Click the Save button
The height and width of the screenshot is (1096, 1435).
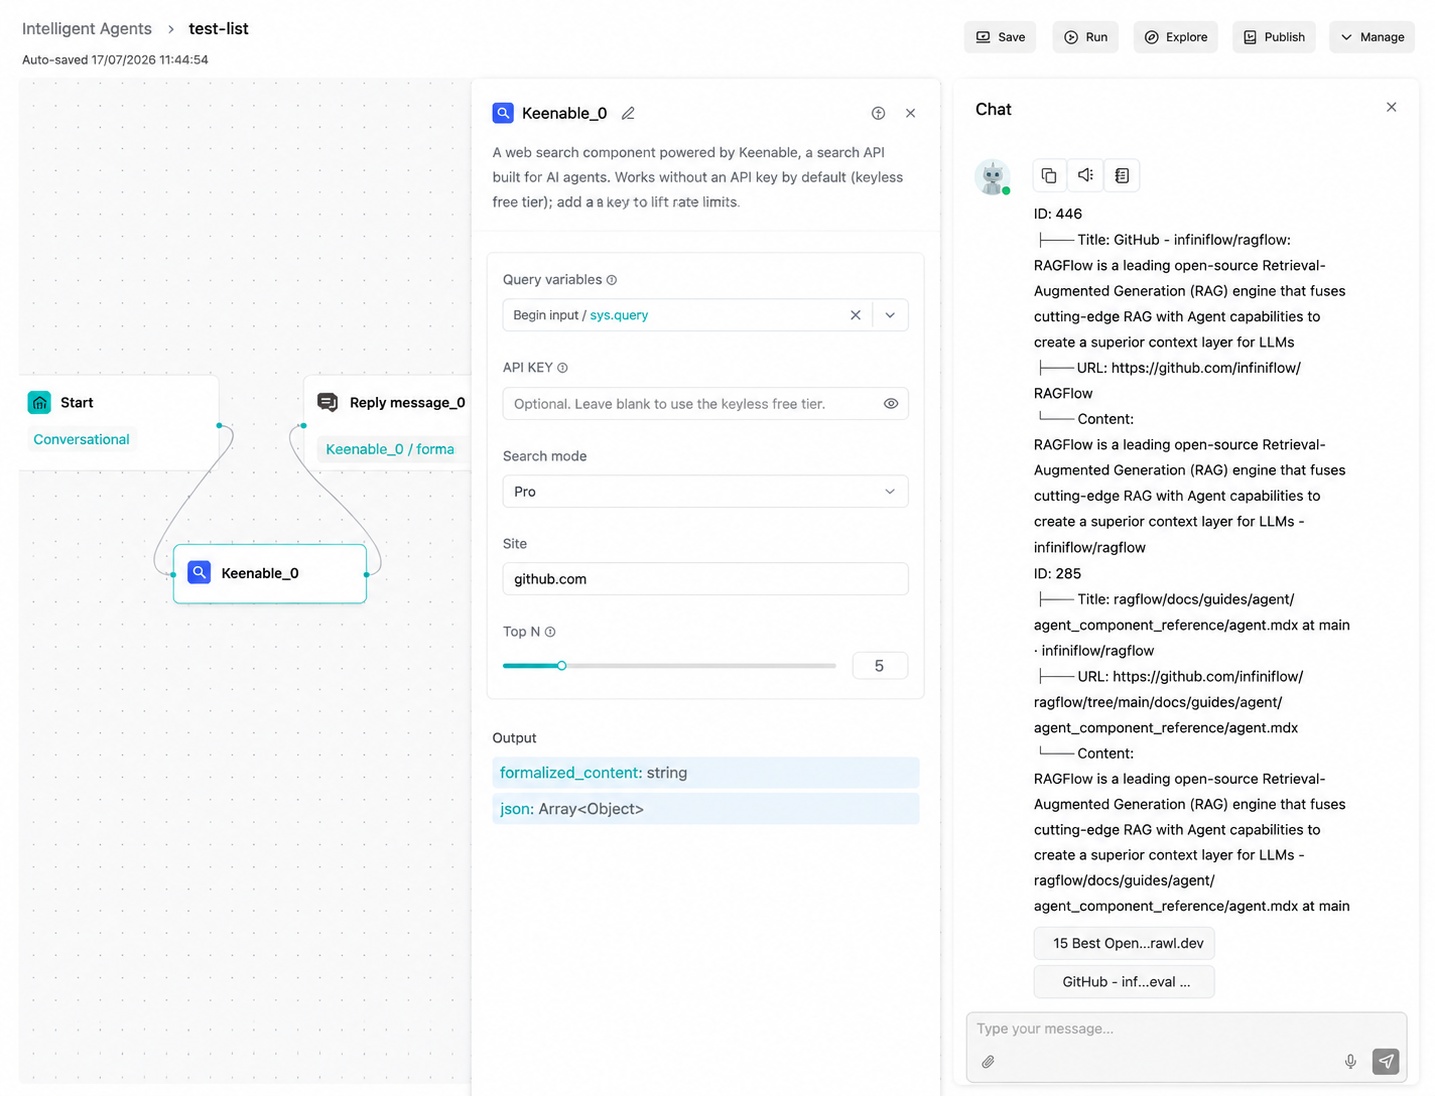(1000, 37)
